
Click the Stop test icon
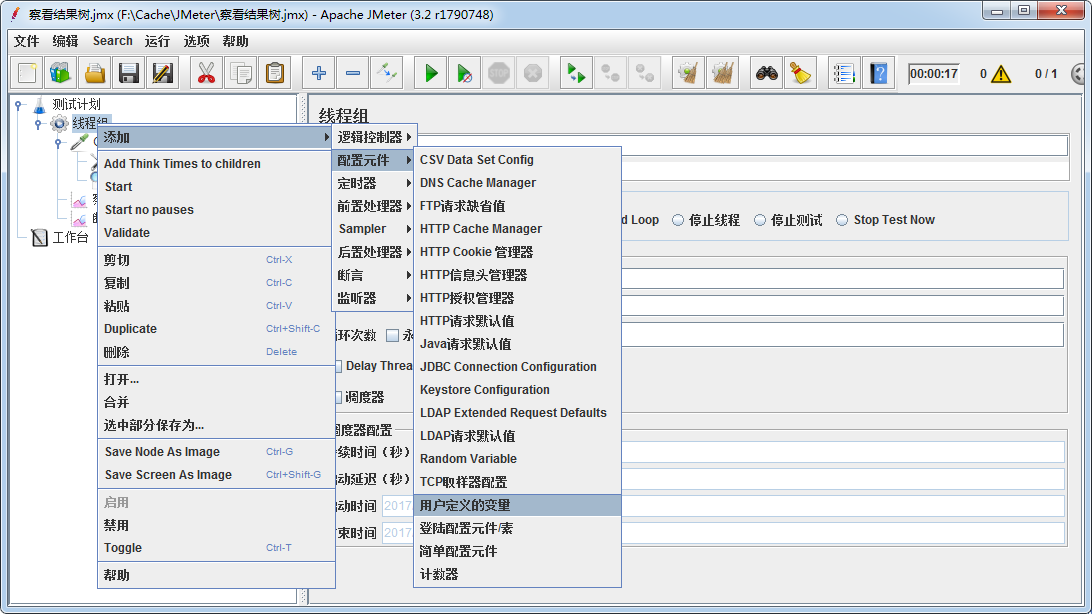499,73
